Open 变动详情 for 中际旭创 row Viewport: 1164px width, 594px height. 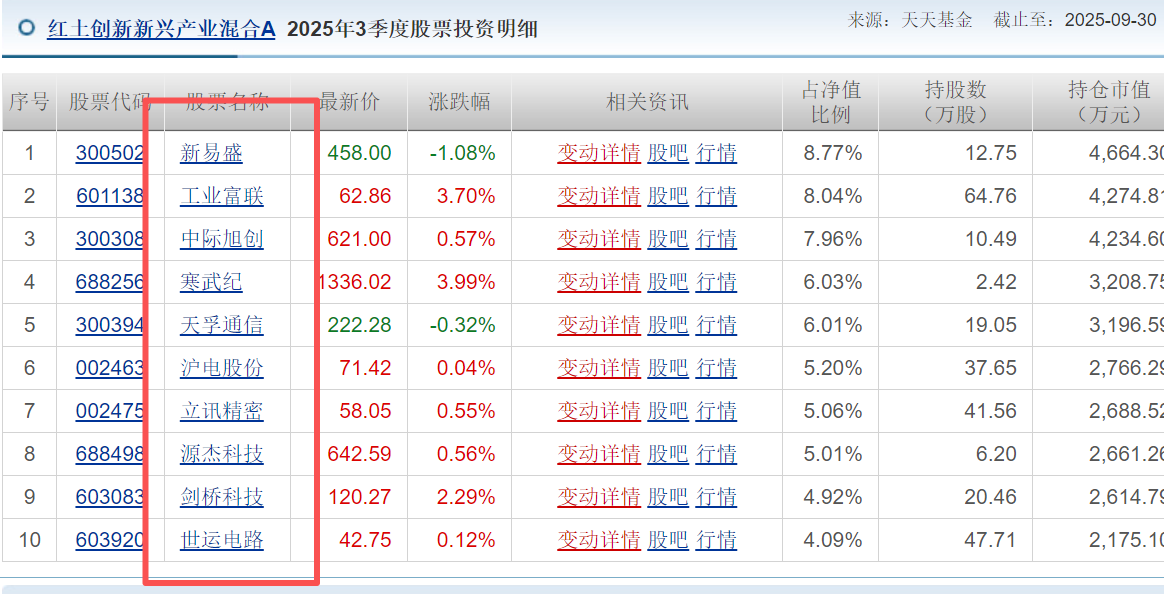pos(599,239)
